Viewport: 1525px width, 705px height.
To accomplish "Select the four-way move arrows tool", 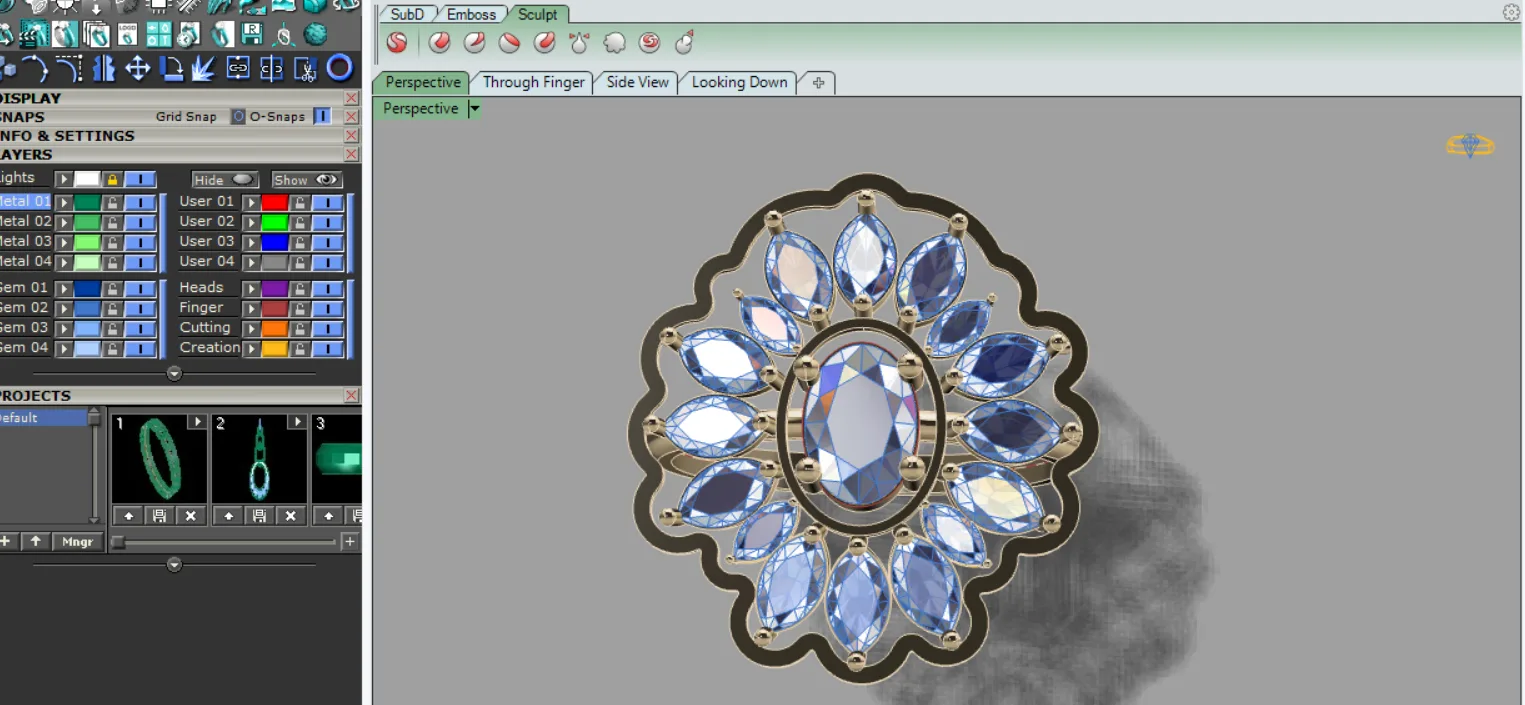I will 137,68.
